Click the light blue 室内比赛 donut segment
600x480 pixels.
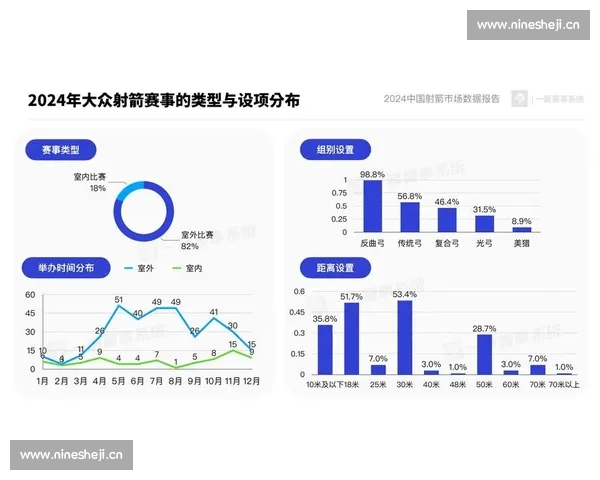[x=127, y=189]
